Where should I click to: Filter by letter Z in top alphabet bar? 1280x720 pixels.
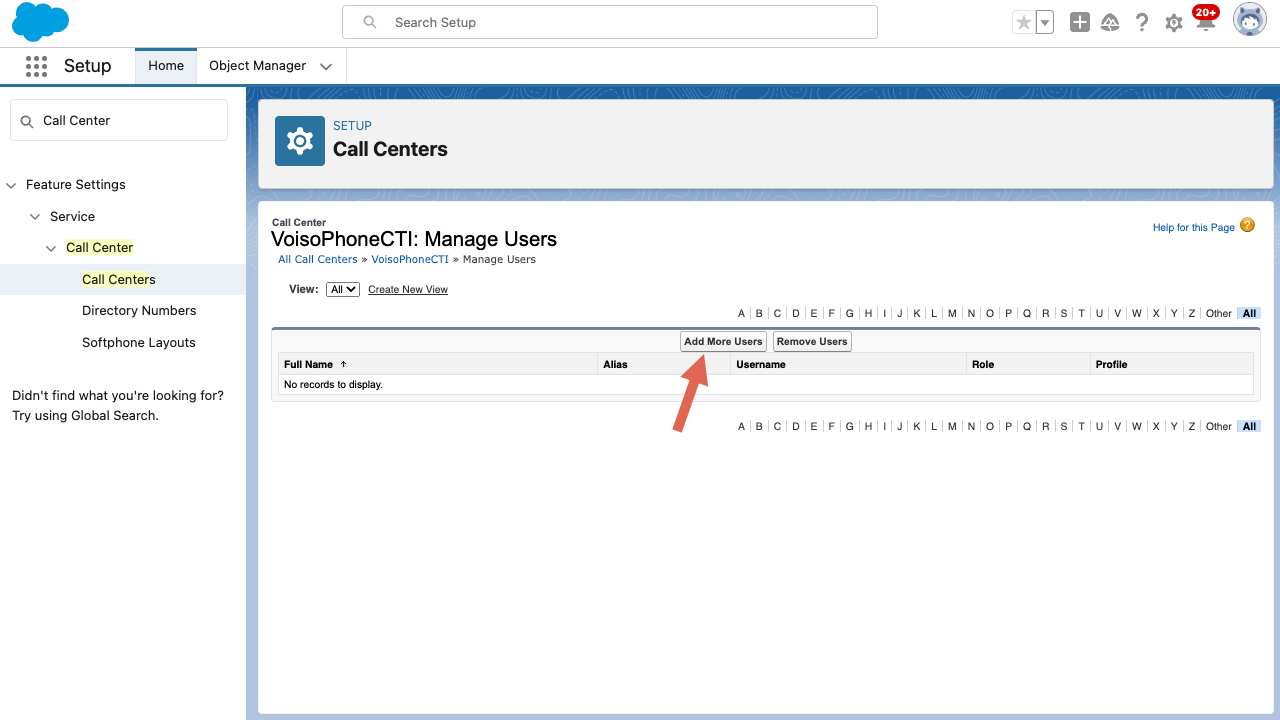[1192, 314]
